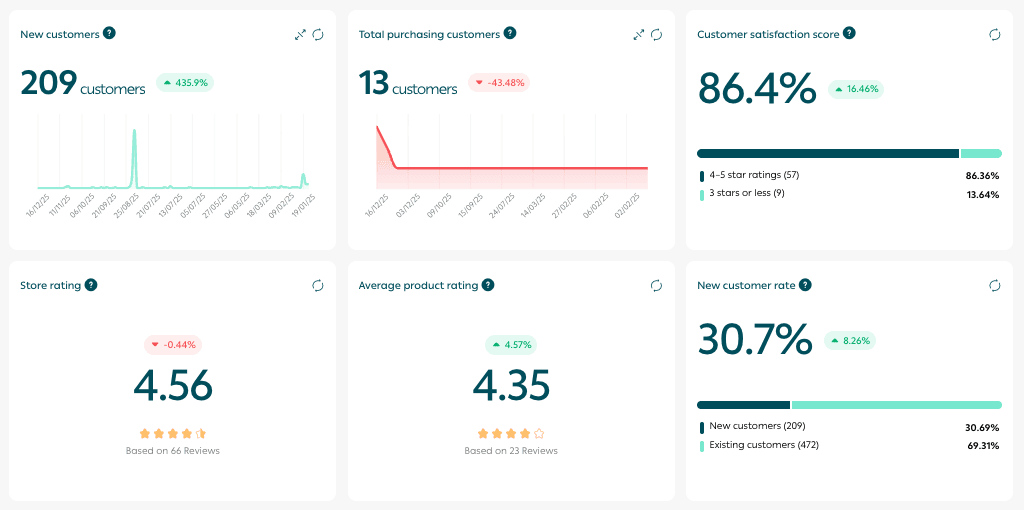Refresh the Average product rating card
The width and height of the screenshot is (1024, 510).
coord(657,286)
